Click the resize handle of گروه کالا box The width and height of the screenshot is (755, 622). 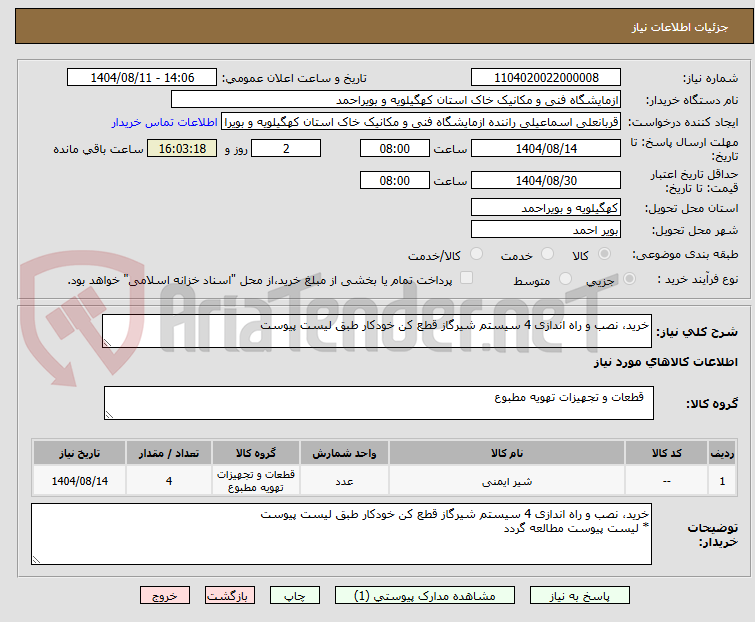[x=109, y=415]
